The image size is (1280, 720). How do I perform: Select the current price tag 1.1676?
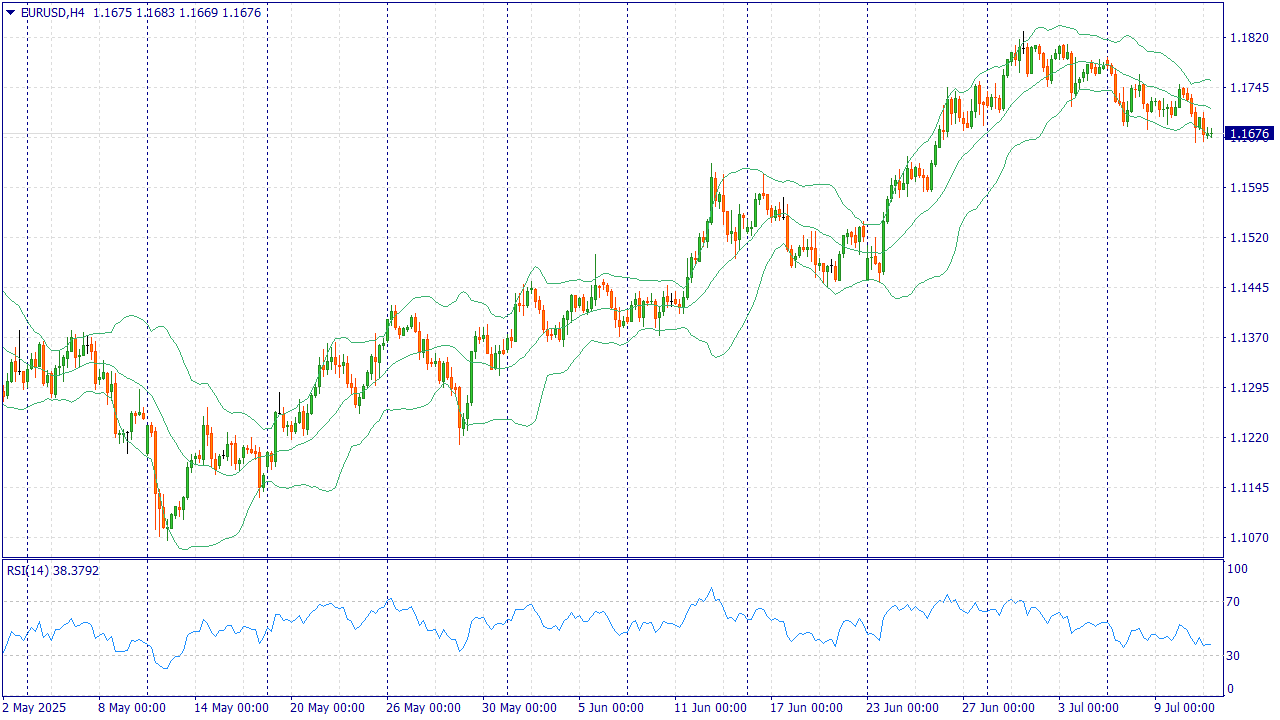[x=1249, y=133]
